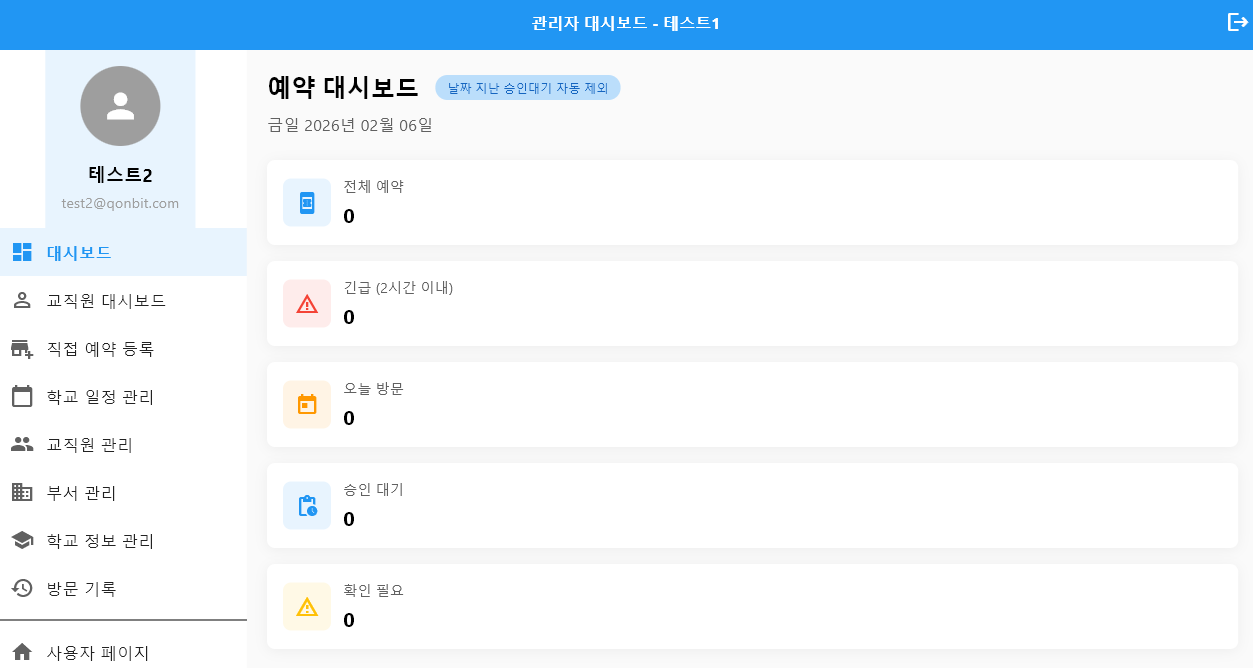Click the 방문 기록 history icon
This screenshot has width=1253, height=668.
[x=22, y=588]
